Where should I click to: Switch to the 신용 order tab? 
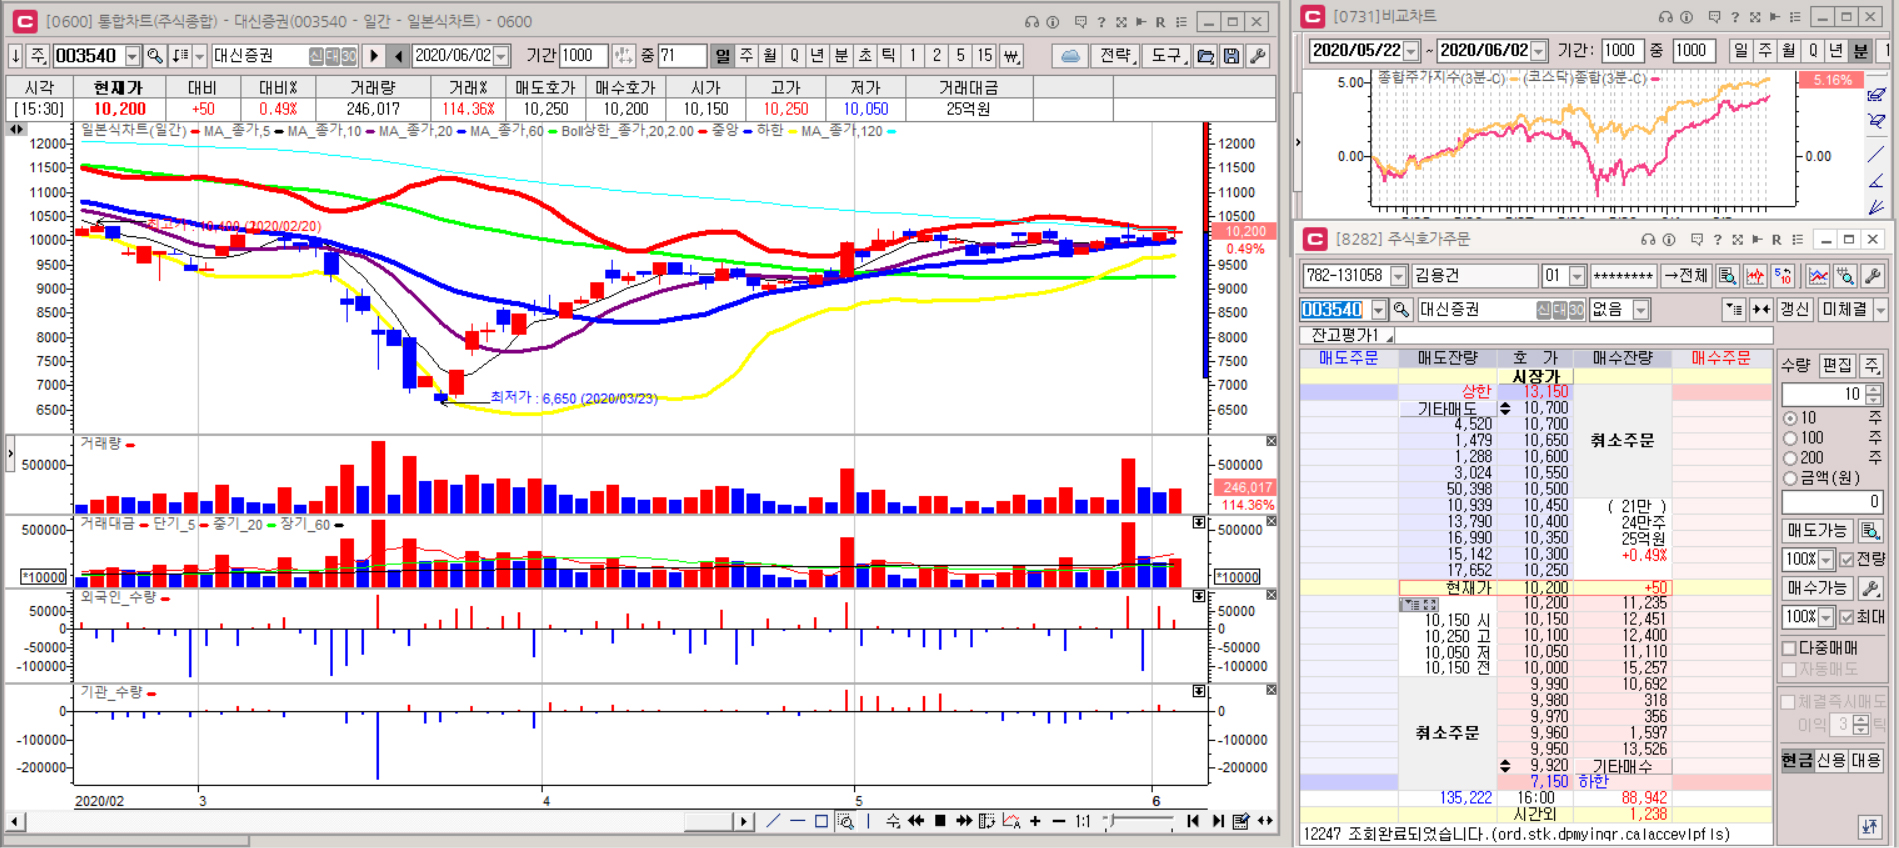pos(1831,760)
